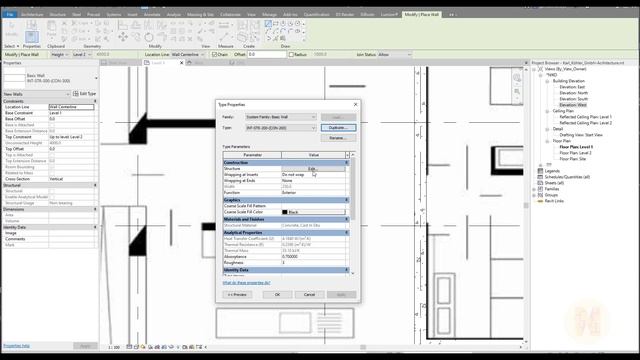Open the Annotate ribbon tab
The width and height of the screenshot is (640, 360).
click(x=152, y=14)
